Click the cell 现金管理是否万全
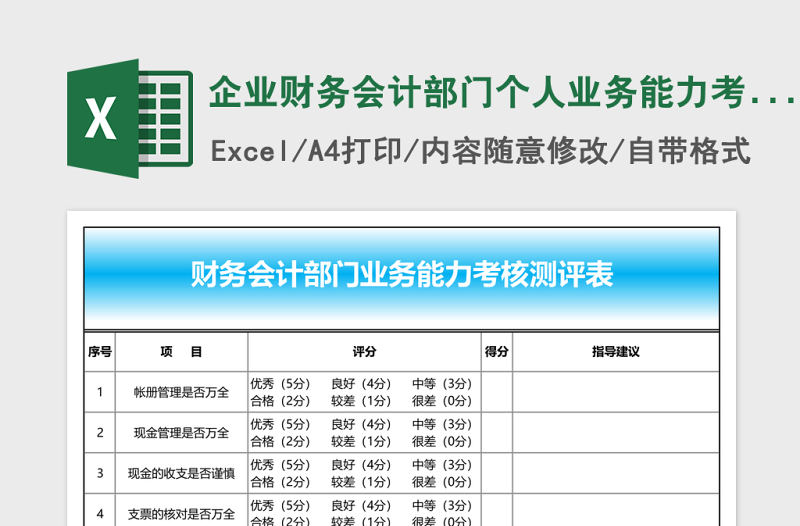Image resolution: width=800 pixels, height=526 pixels. tap(182, 433)
